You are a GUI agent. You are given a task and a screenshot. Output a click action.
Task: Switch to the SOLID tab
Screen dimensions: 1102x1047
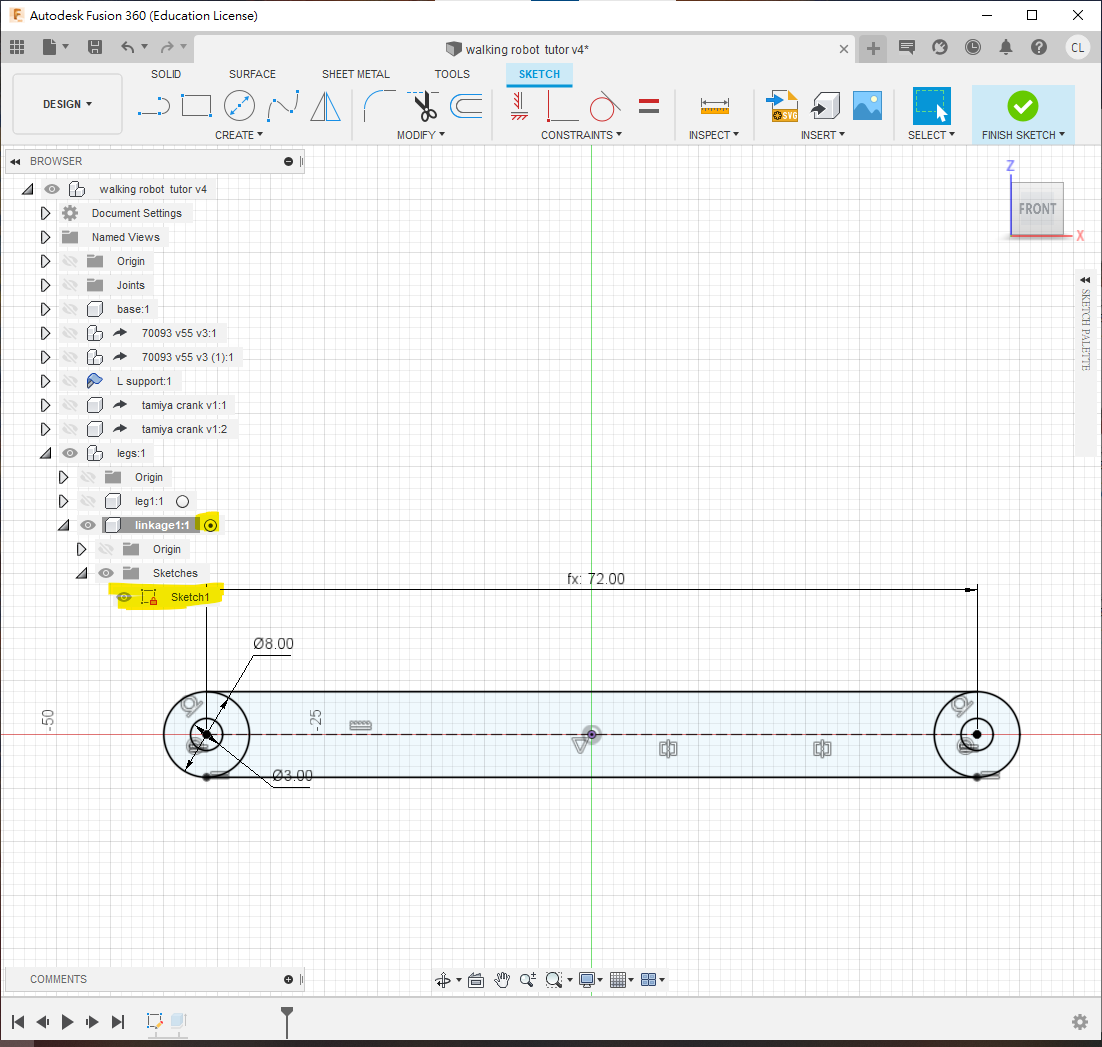click(166, 74)
